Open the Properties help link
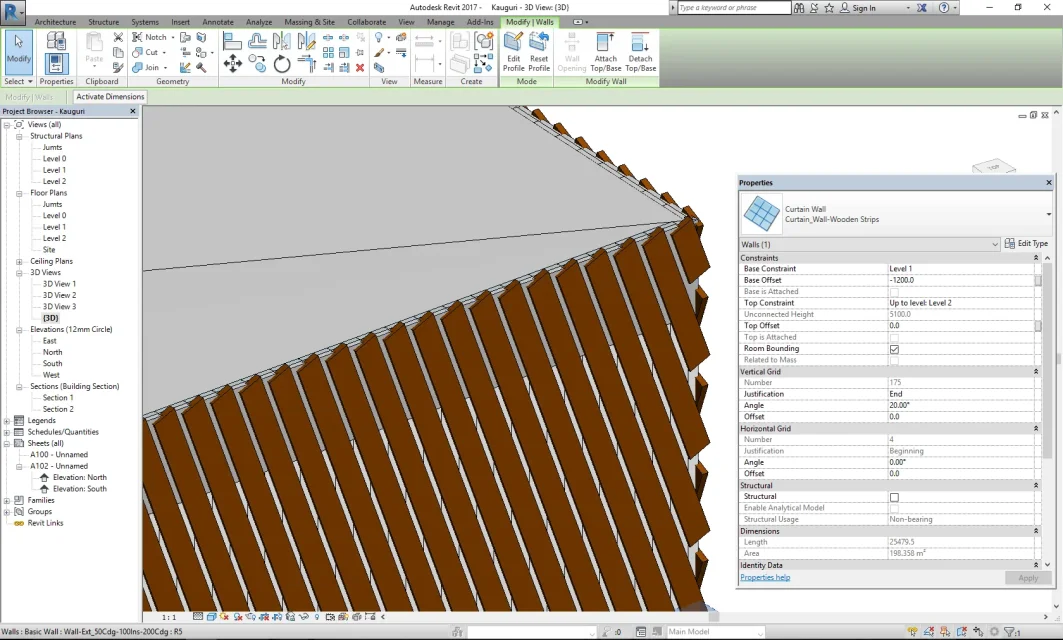This screenshot has width=1063, height=640. [x=765, y=578]
